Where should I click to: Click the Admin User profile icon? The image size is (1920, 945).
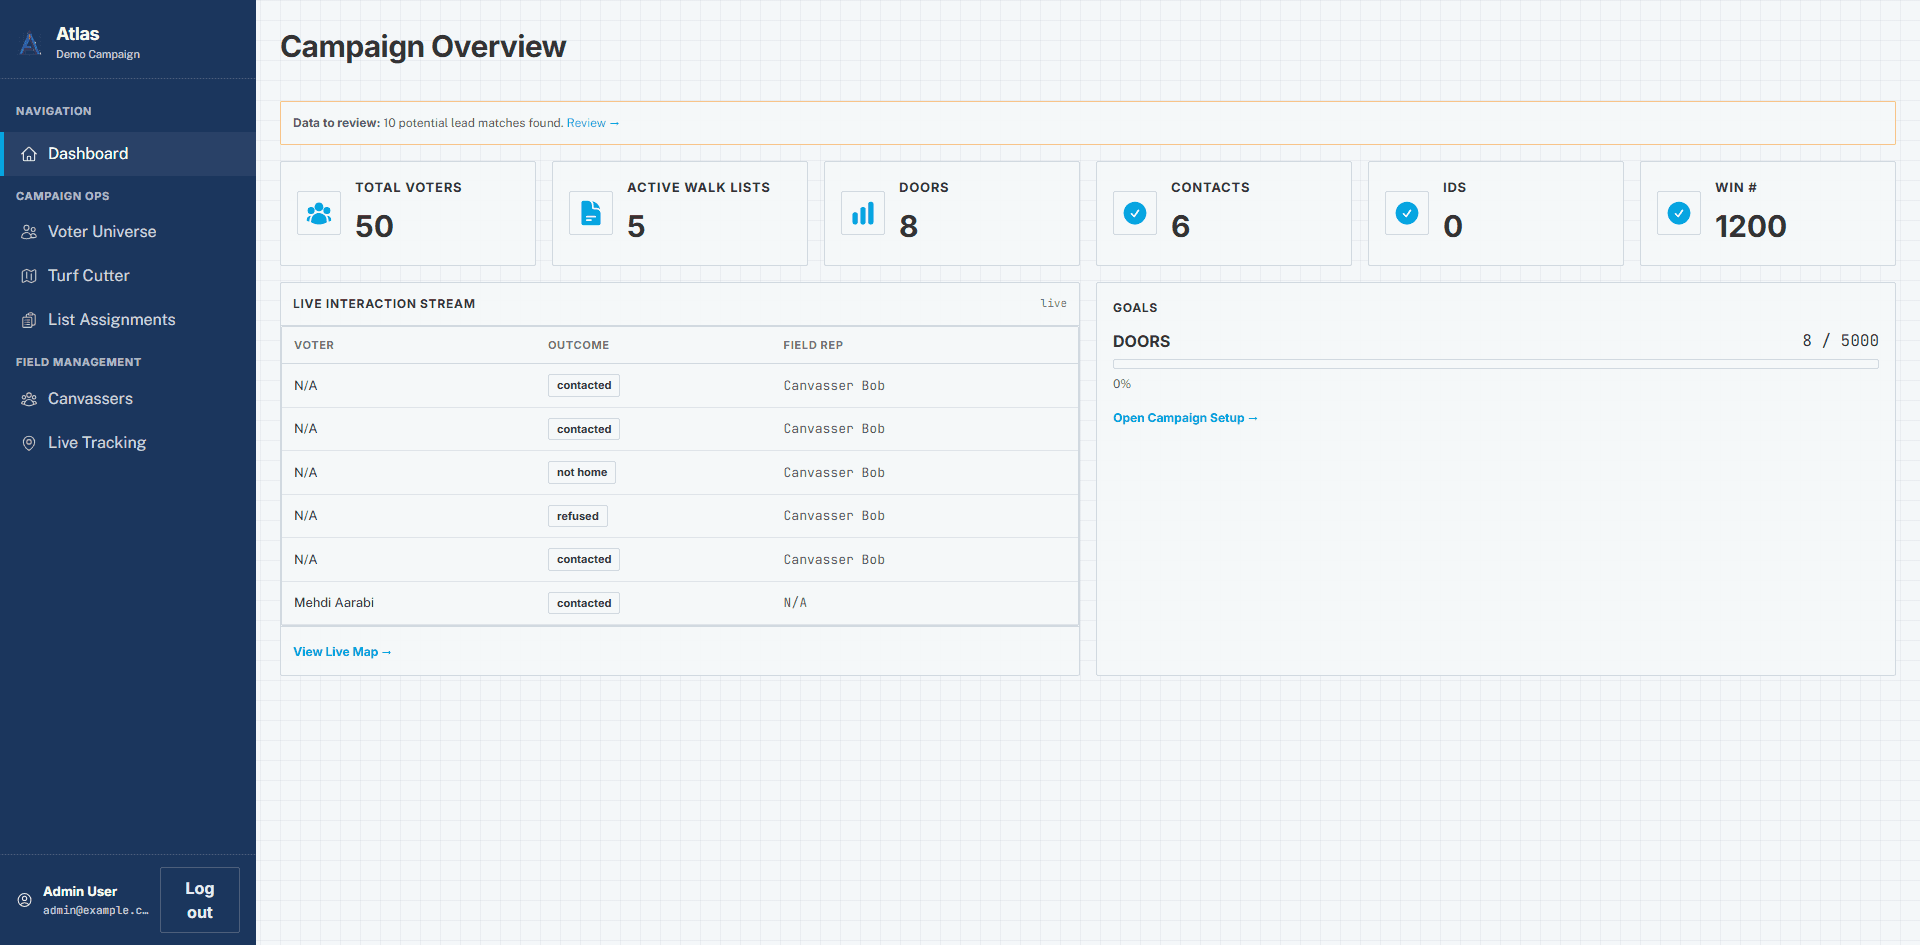point(25,900)
